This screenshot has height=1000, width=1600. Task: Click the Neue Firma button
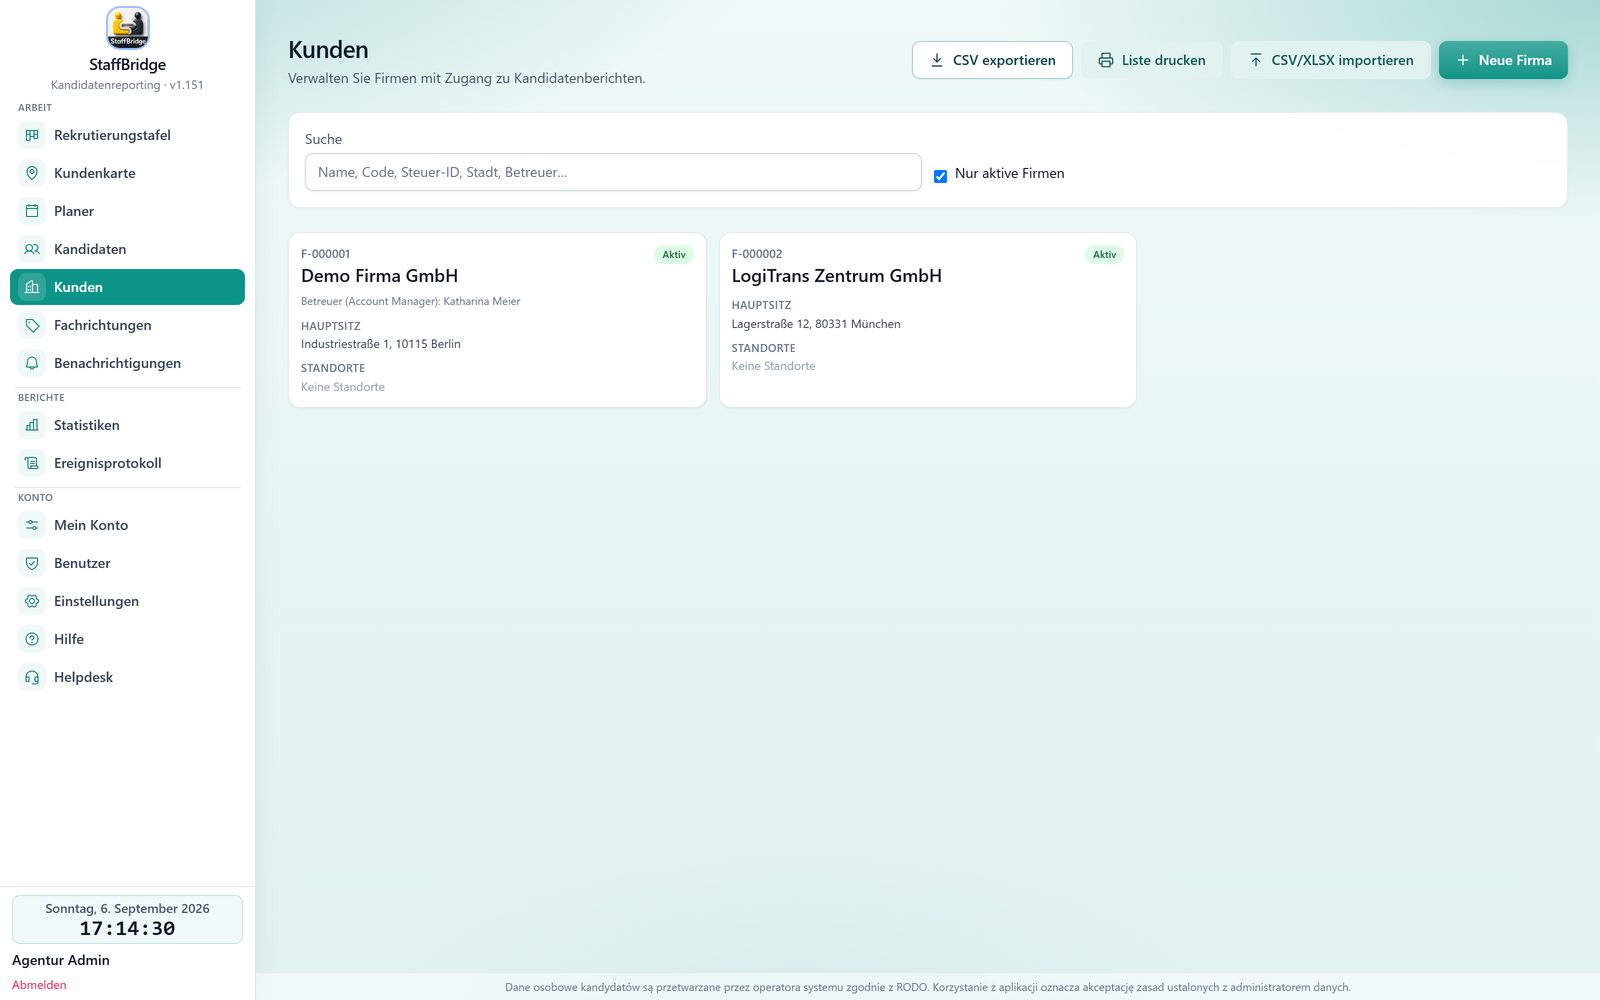click(1503, 60)
